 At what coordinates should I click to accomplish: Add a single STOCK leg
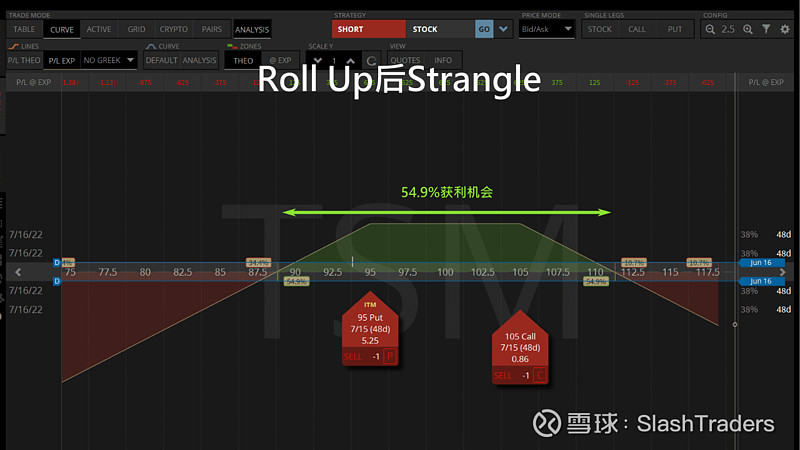[599, 29]
